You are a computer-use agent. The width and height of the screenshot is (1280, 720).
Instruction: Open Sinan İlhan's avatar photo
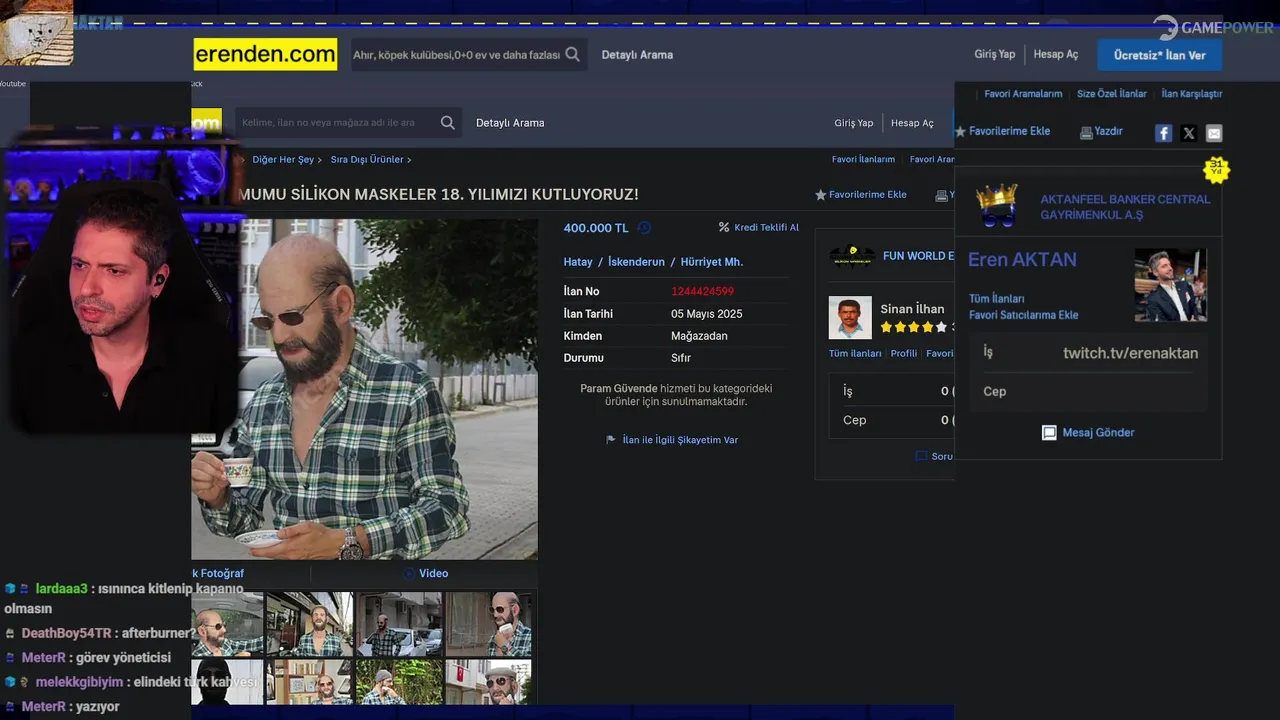[x=850, y=318]
